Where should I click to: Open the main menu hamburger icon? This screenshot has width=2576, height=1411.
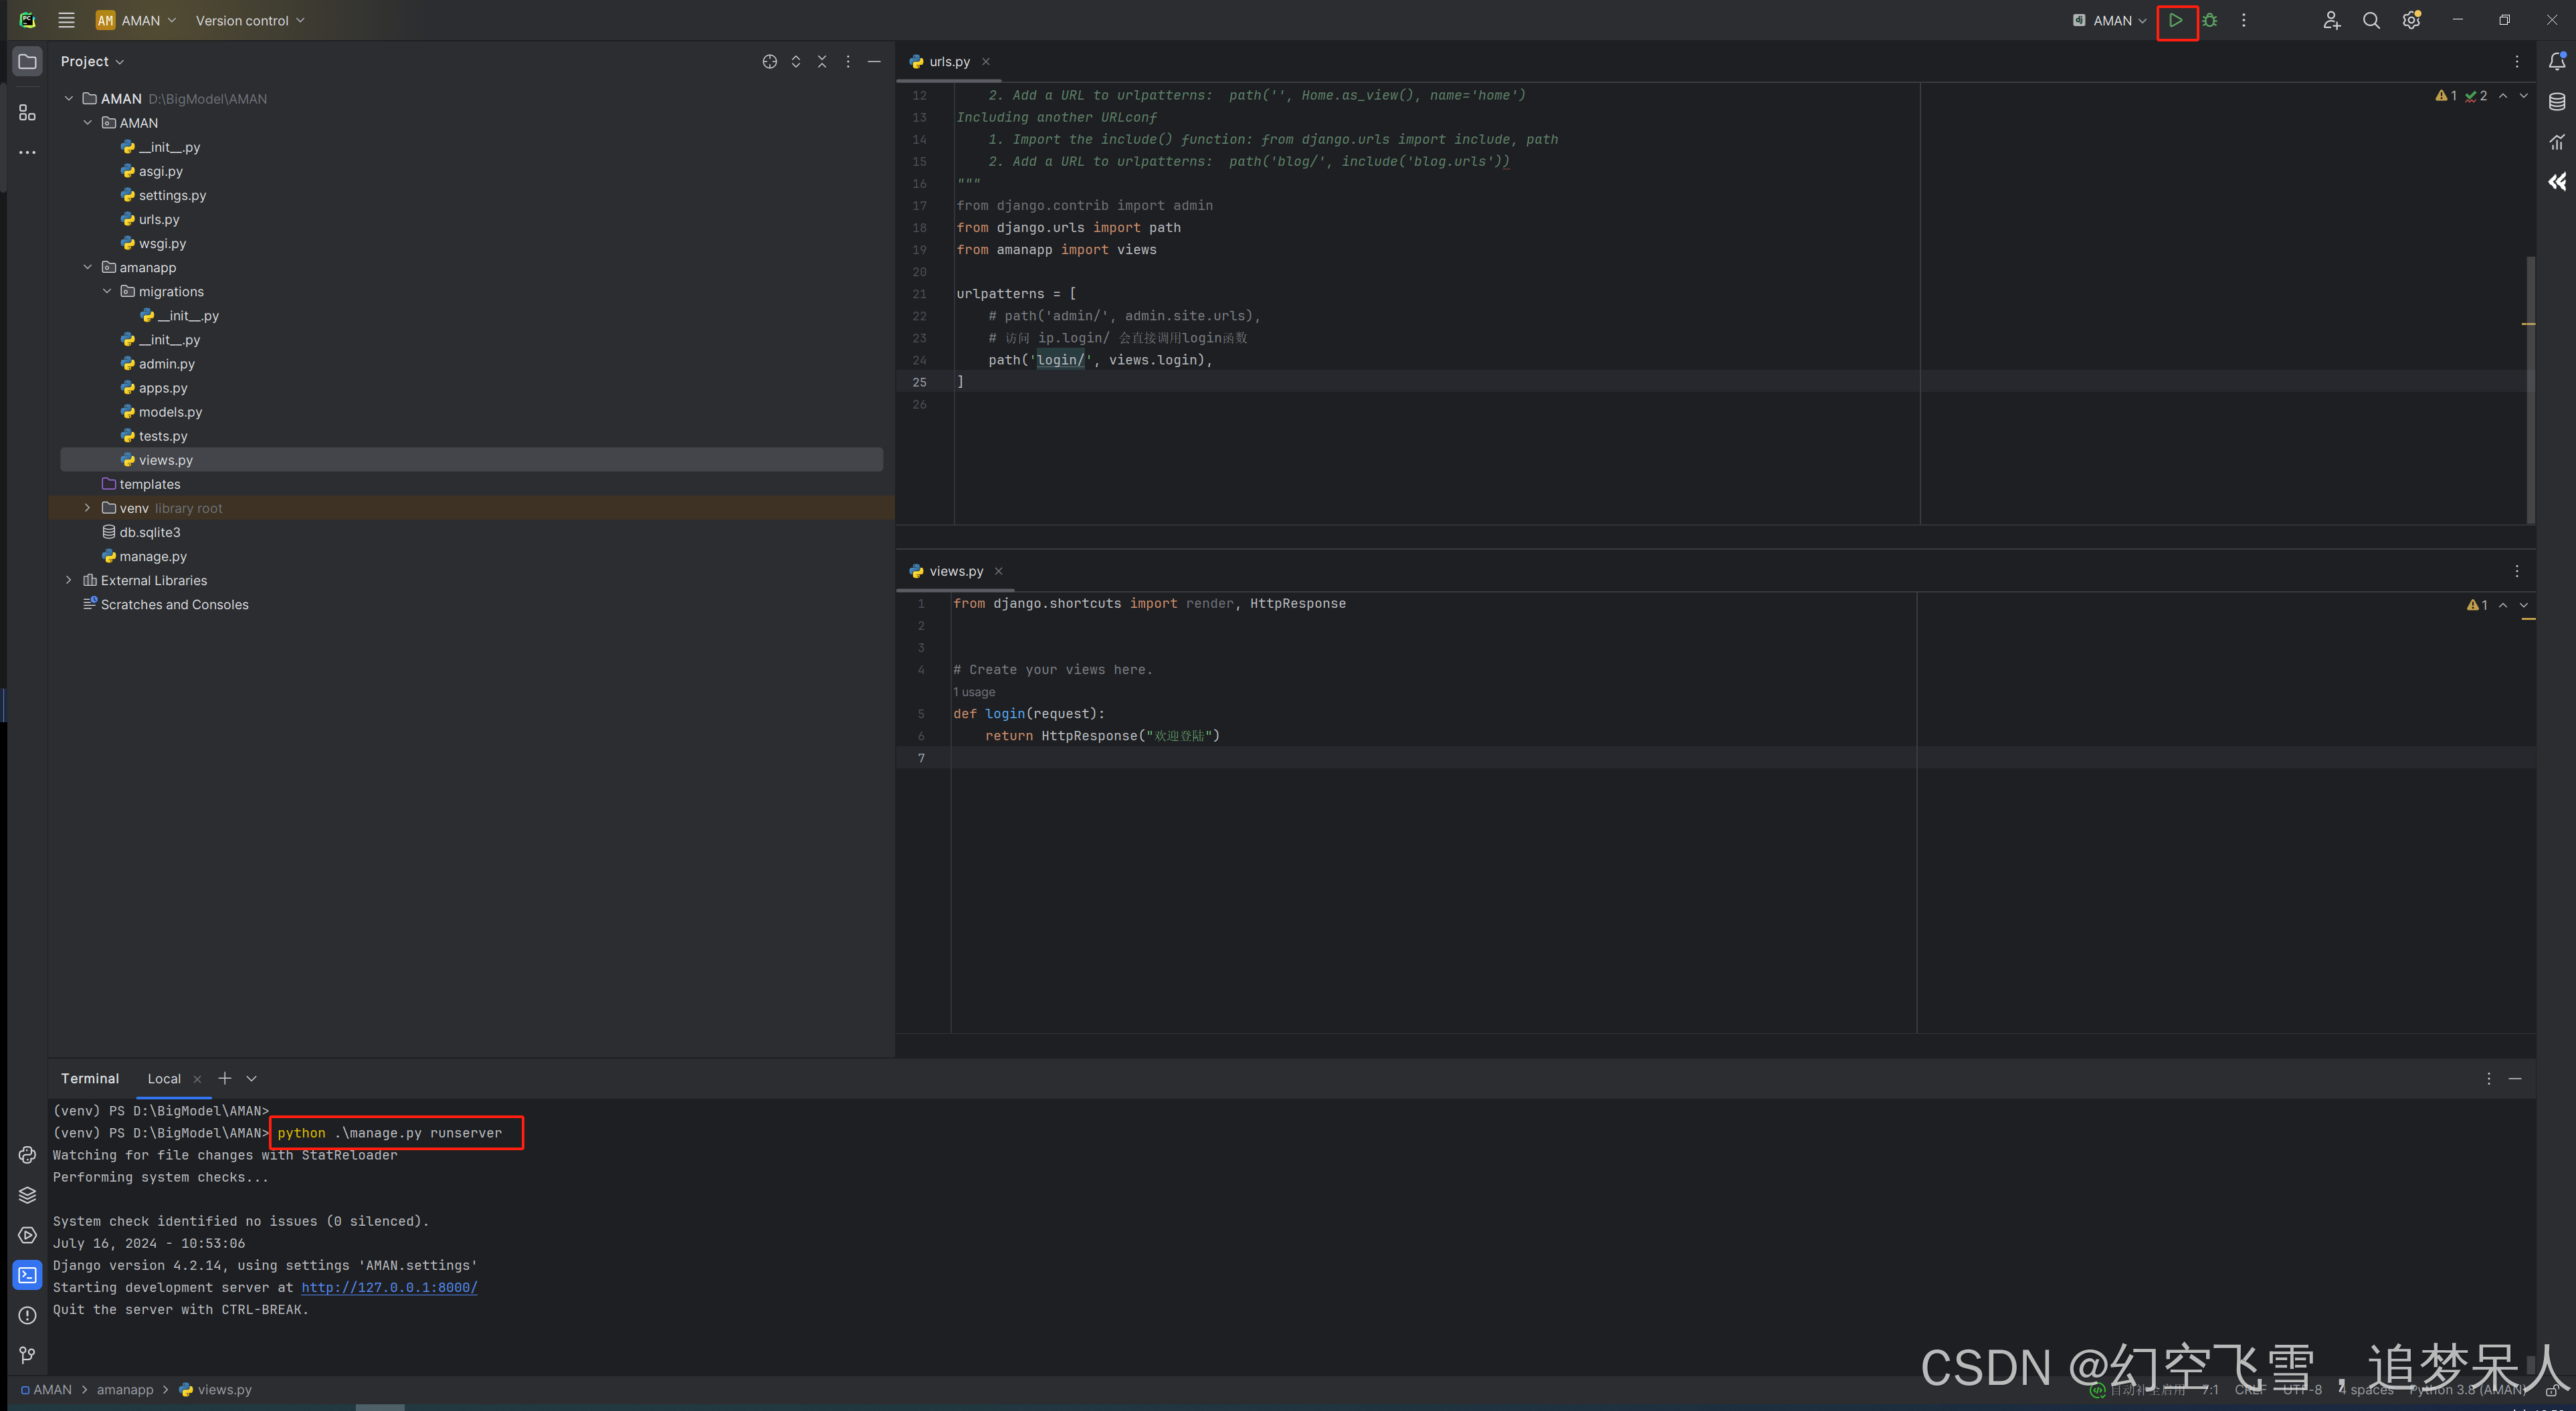click(66, 19)
